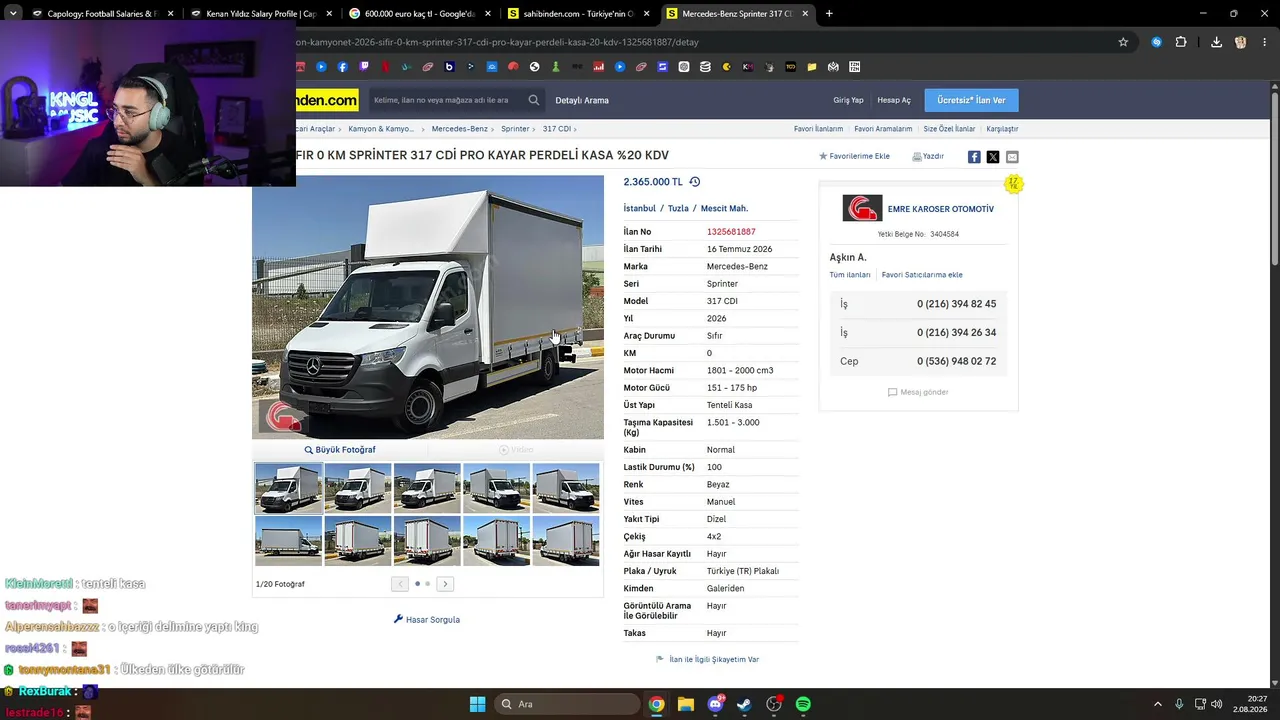Show hidden system tray icons

1158,704
